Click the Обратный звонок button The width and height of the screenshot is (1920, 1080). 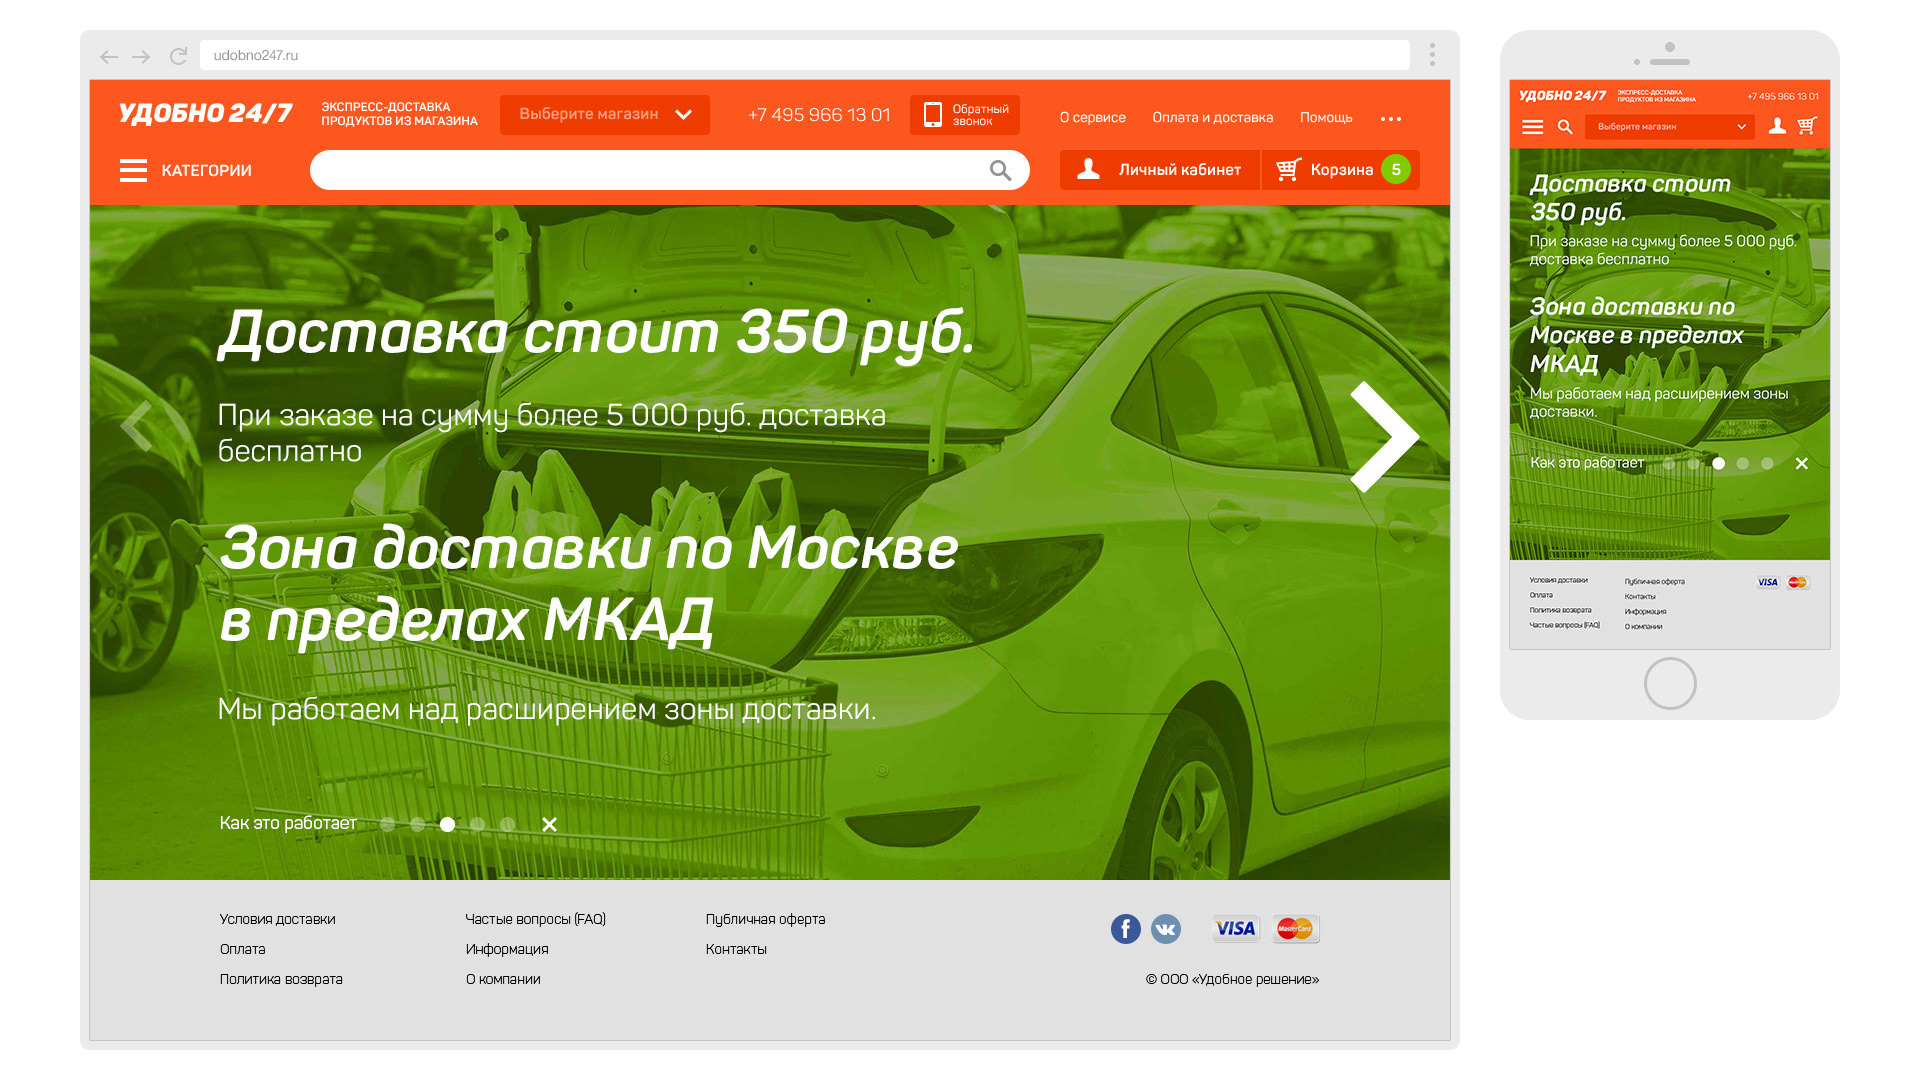point(964,115)
